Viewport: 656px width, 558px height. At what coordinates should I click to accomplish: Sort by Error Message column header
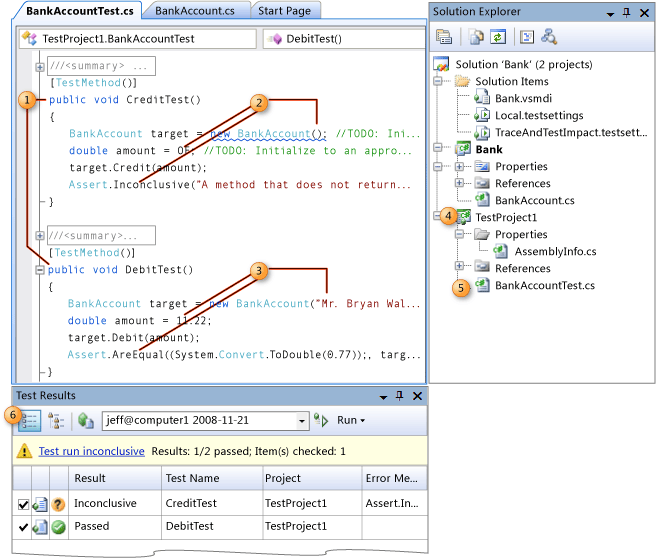pyautogui.click(x=395, y=478)
